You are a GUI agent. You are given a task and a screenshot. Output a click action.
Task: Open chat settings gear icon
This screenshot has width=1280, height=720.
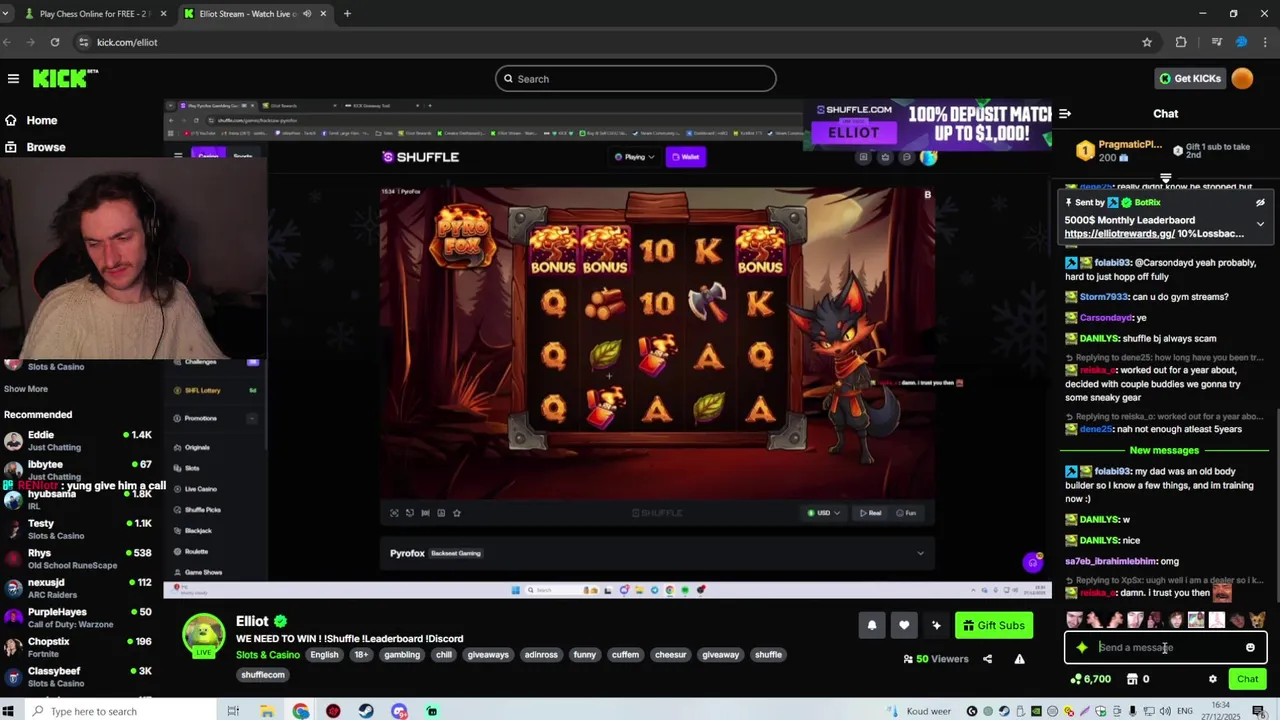click(1213, 679)
